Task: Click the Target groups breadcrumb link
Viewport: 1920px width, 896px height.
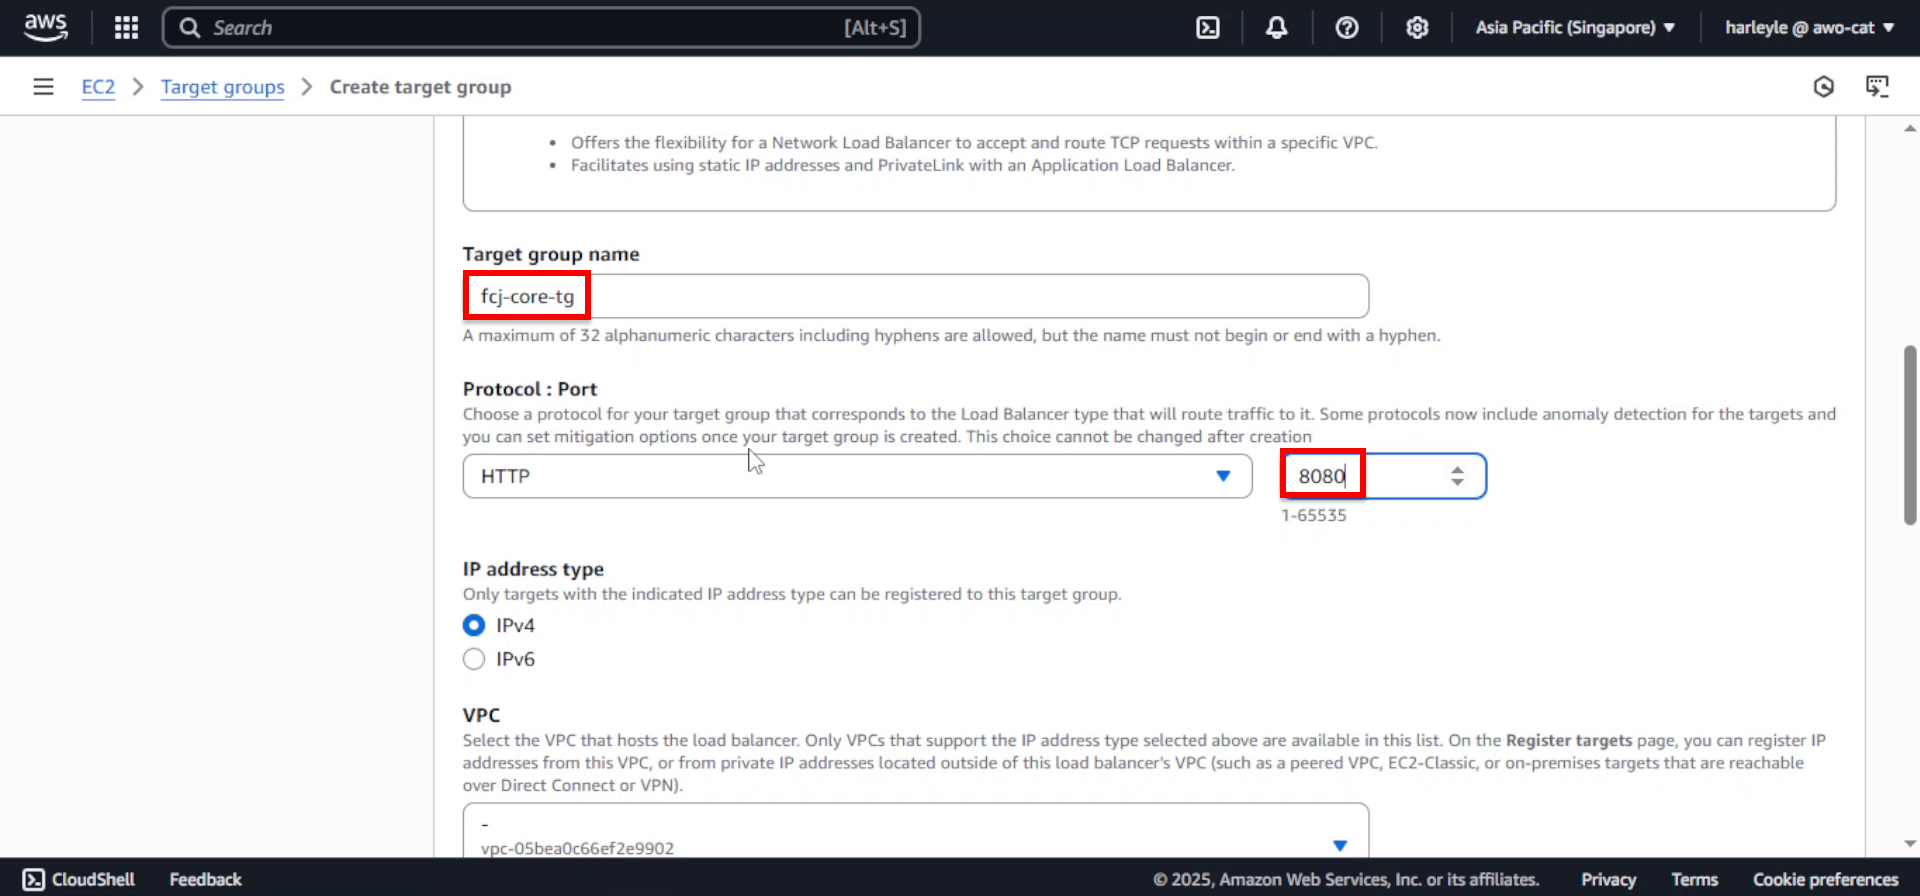Action: tap(222, 87)
